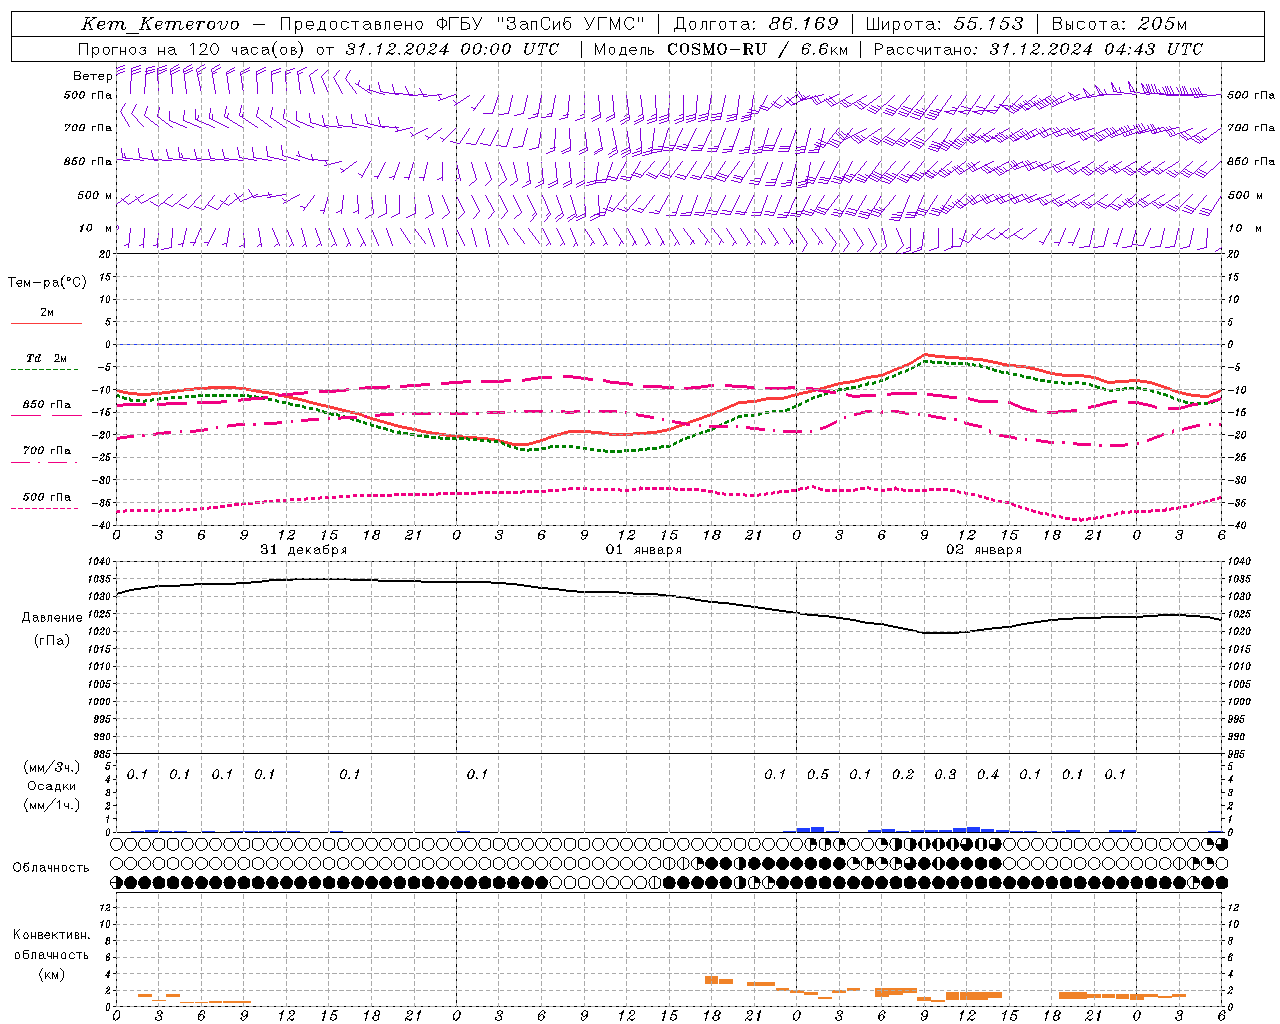Click the Высота: 205м header value
The height and width of the screenshot is (1024, 1280).
[1119, 24]
